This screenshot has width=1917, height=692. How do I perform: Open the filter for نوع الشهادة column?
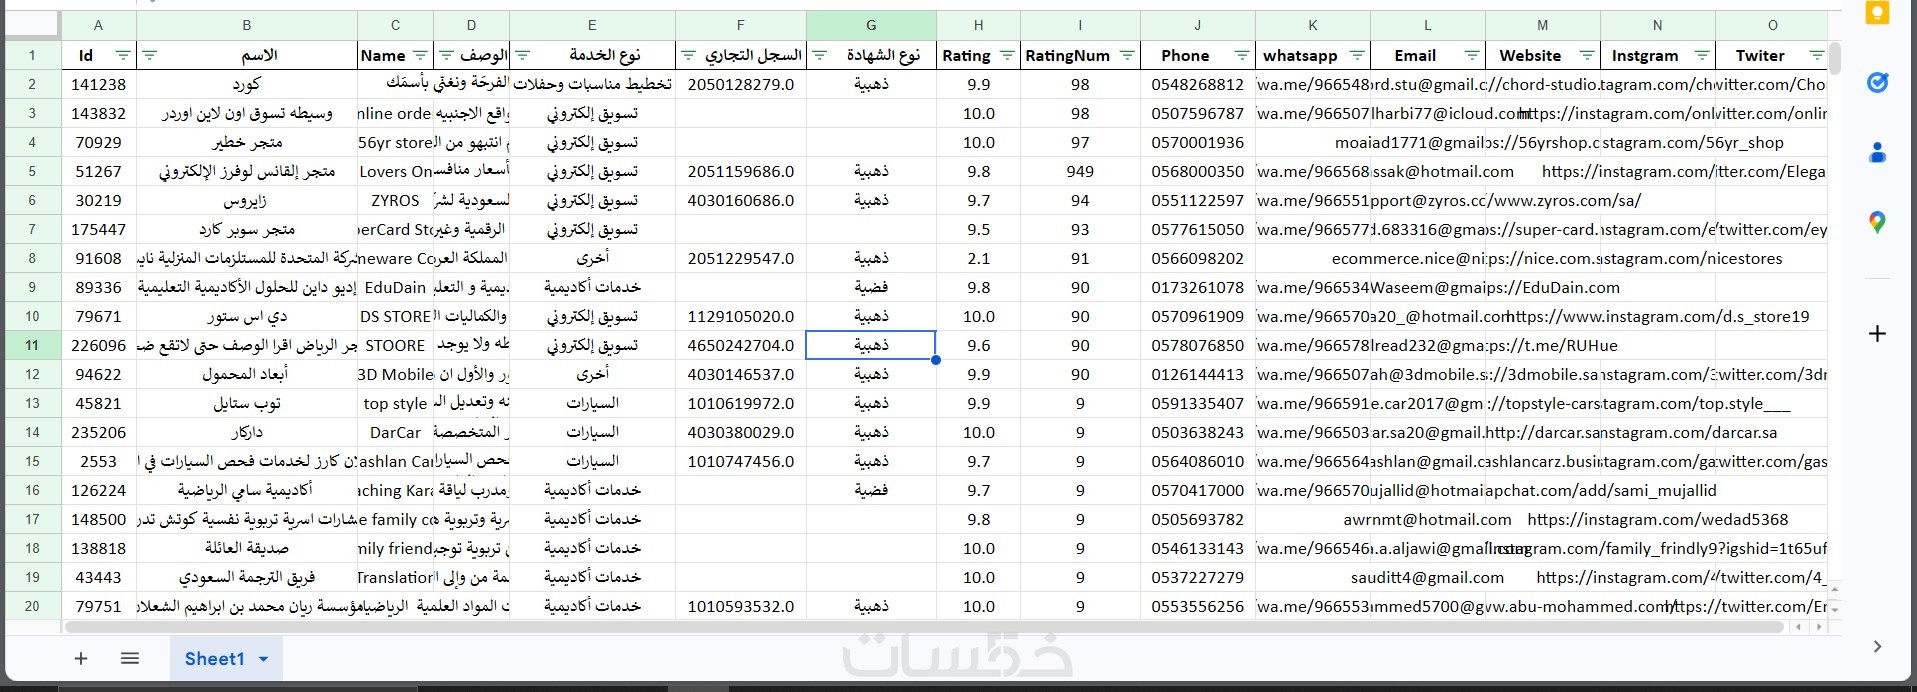click(820, 55)
